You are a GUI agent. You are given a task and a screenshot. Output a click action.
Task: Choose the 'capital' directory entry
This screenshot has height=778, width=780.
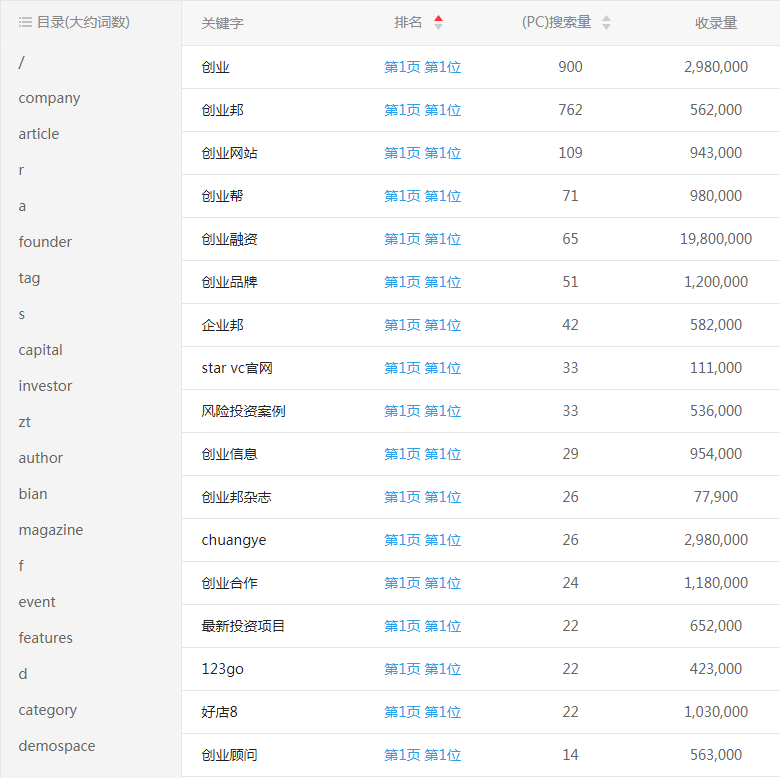(x=40, y=350)
